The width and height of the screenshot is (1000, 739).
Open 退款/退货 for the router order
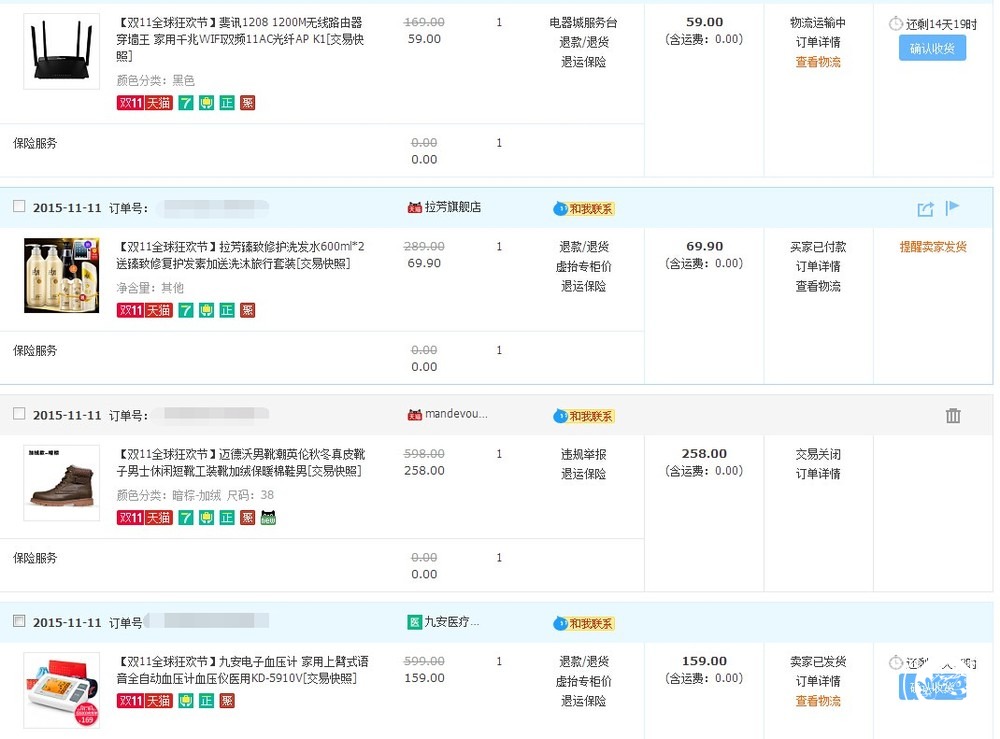(x=583, y=42)
